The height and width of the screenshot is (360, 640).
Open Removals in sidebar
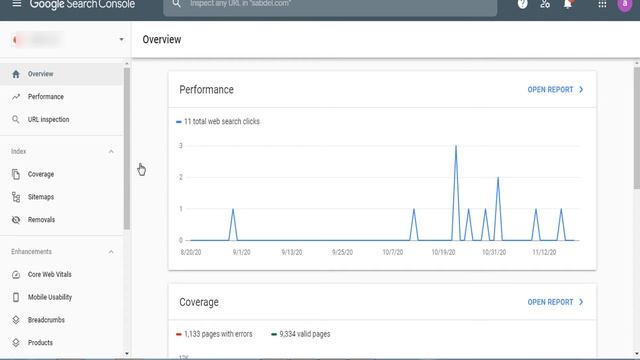(x=61, y=220)
